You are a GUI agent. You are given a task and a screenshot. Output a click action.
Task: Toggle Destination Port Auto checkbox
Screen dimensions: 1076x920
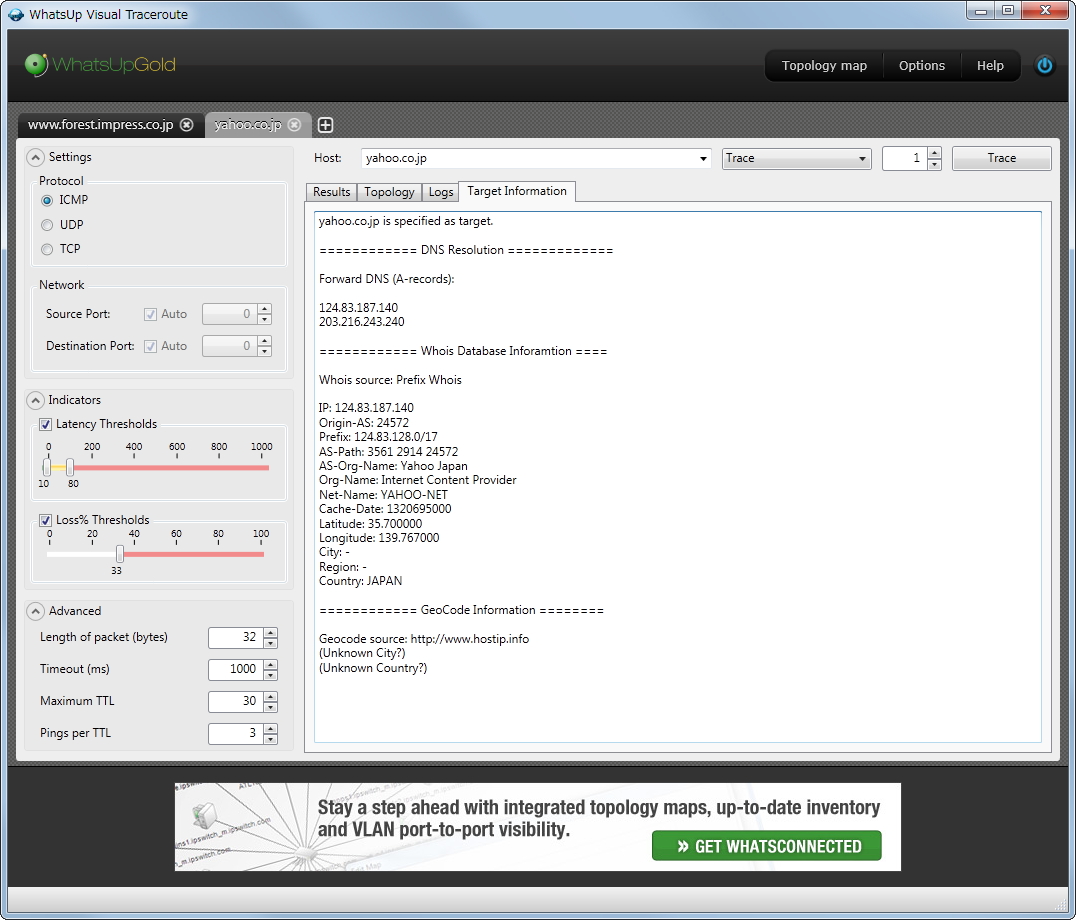150,346
